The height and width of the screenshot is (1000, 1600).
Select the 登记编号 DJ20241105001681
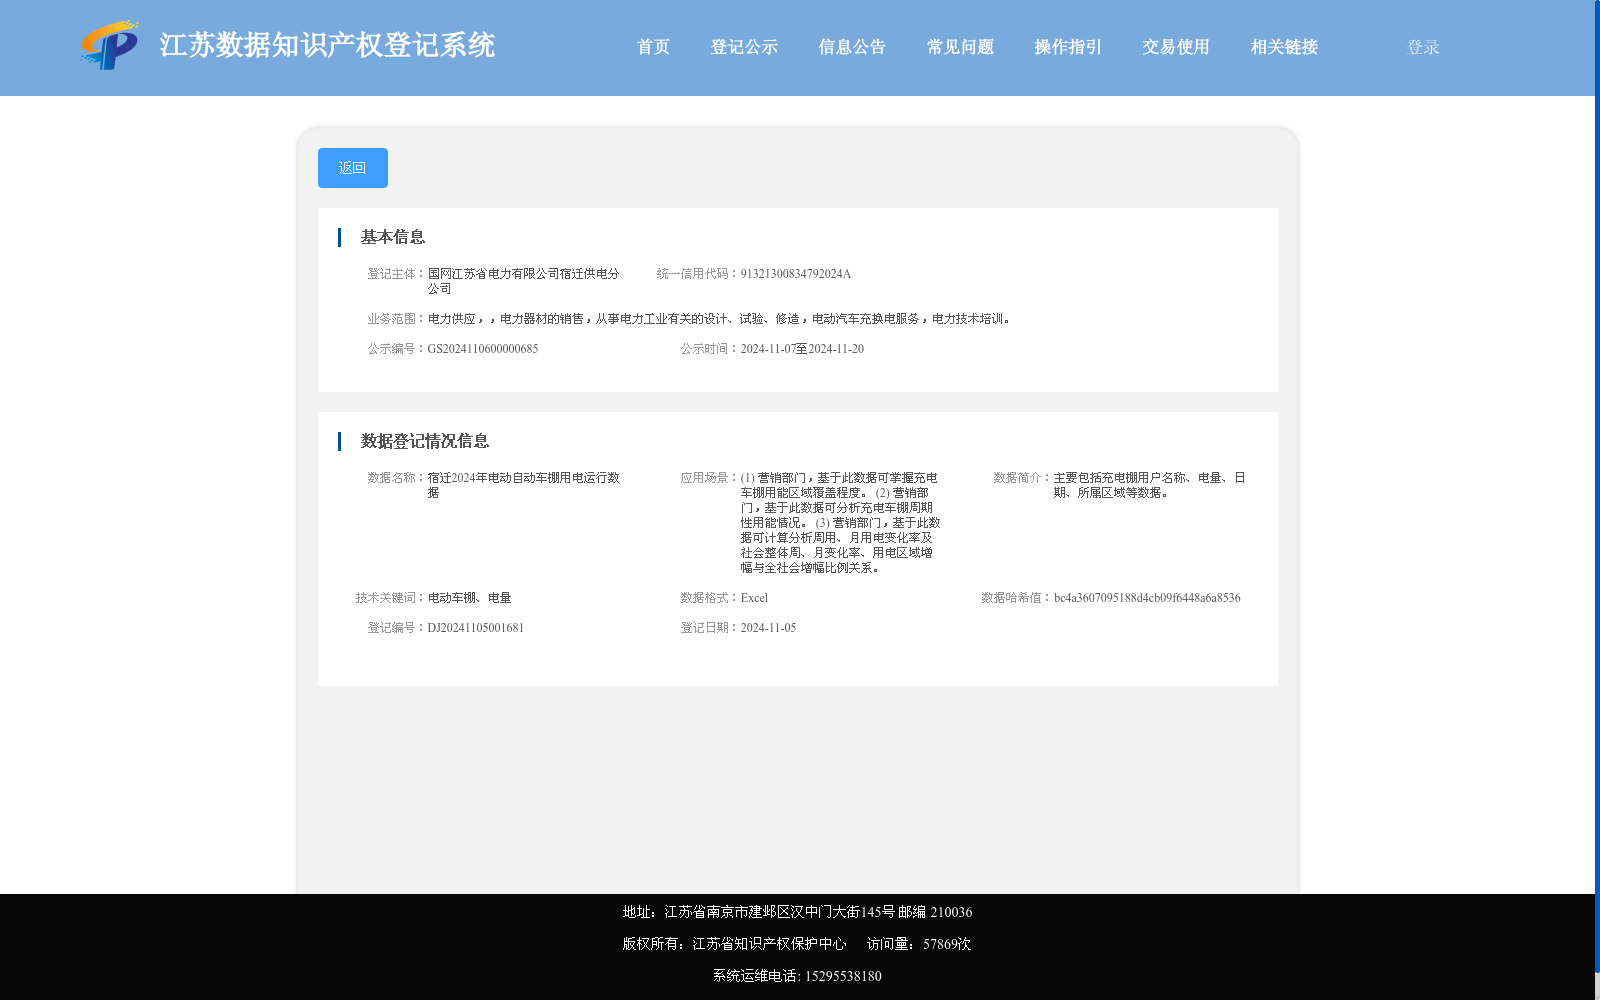[476, 628]
